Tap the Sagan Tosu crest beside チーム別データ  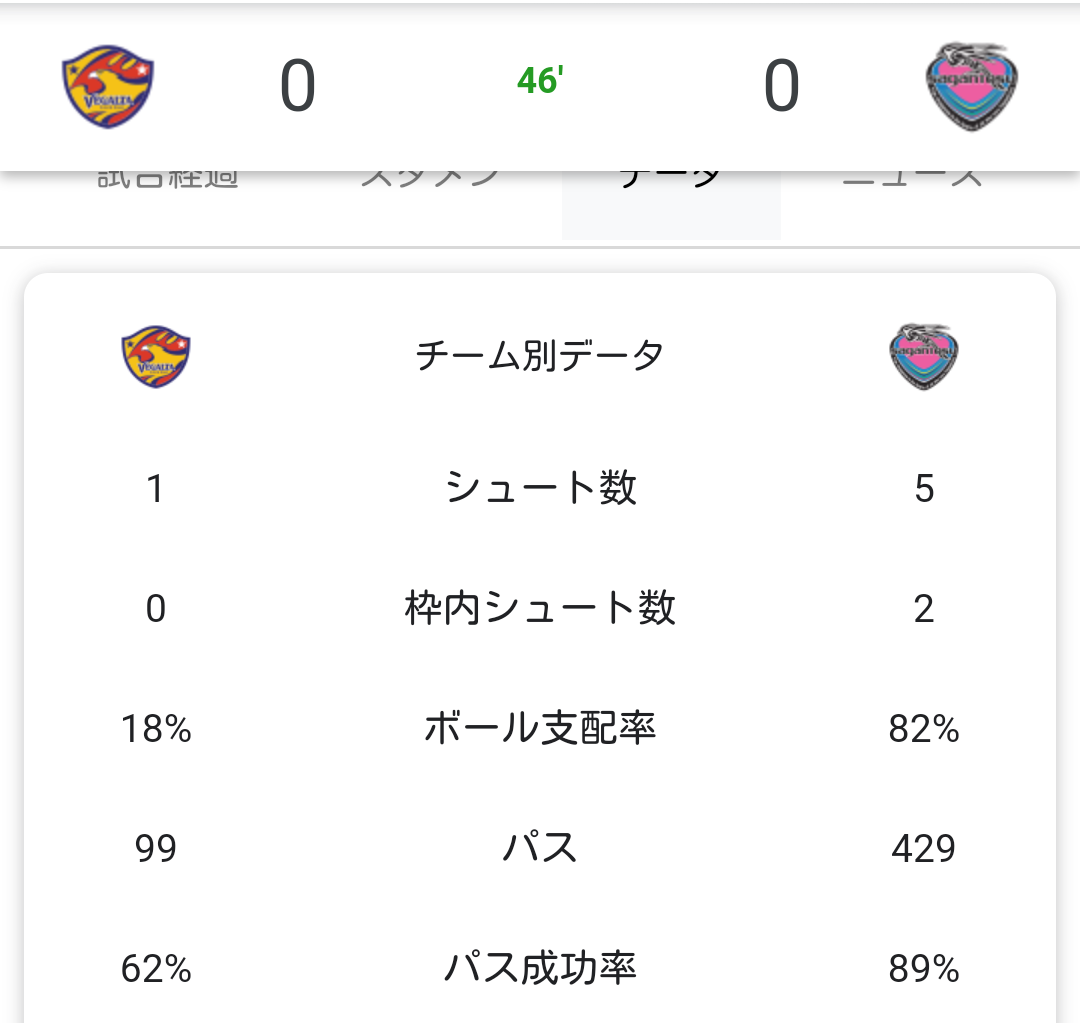923,356
